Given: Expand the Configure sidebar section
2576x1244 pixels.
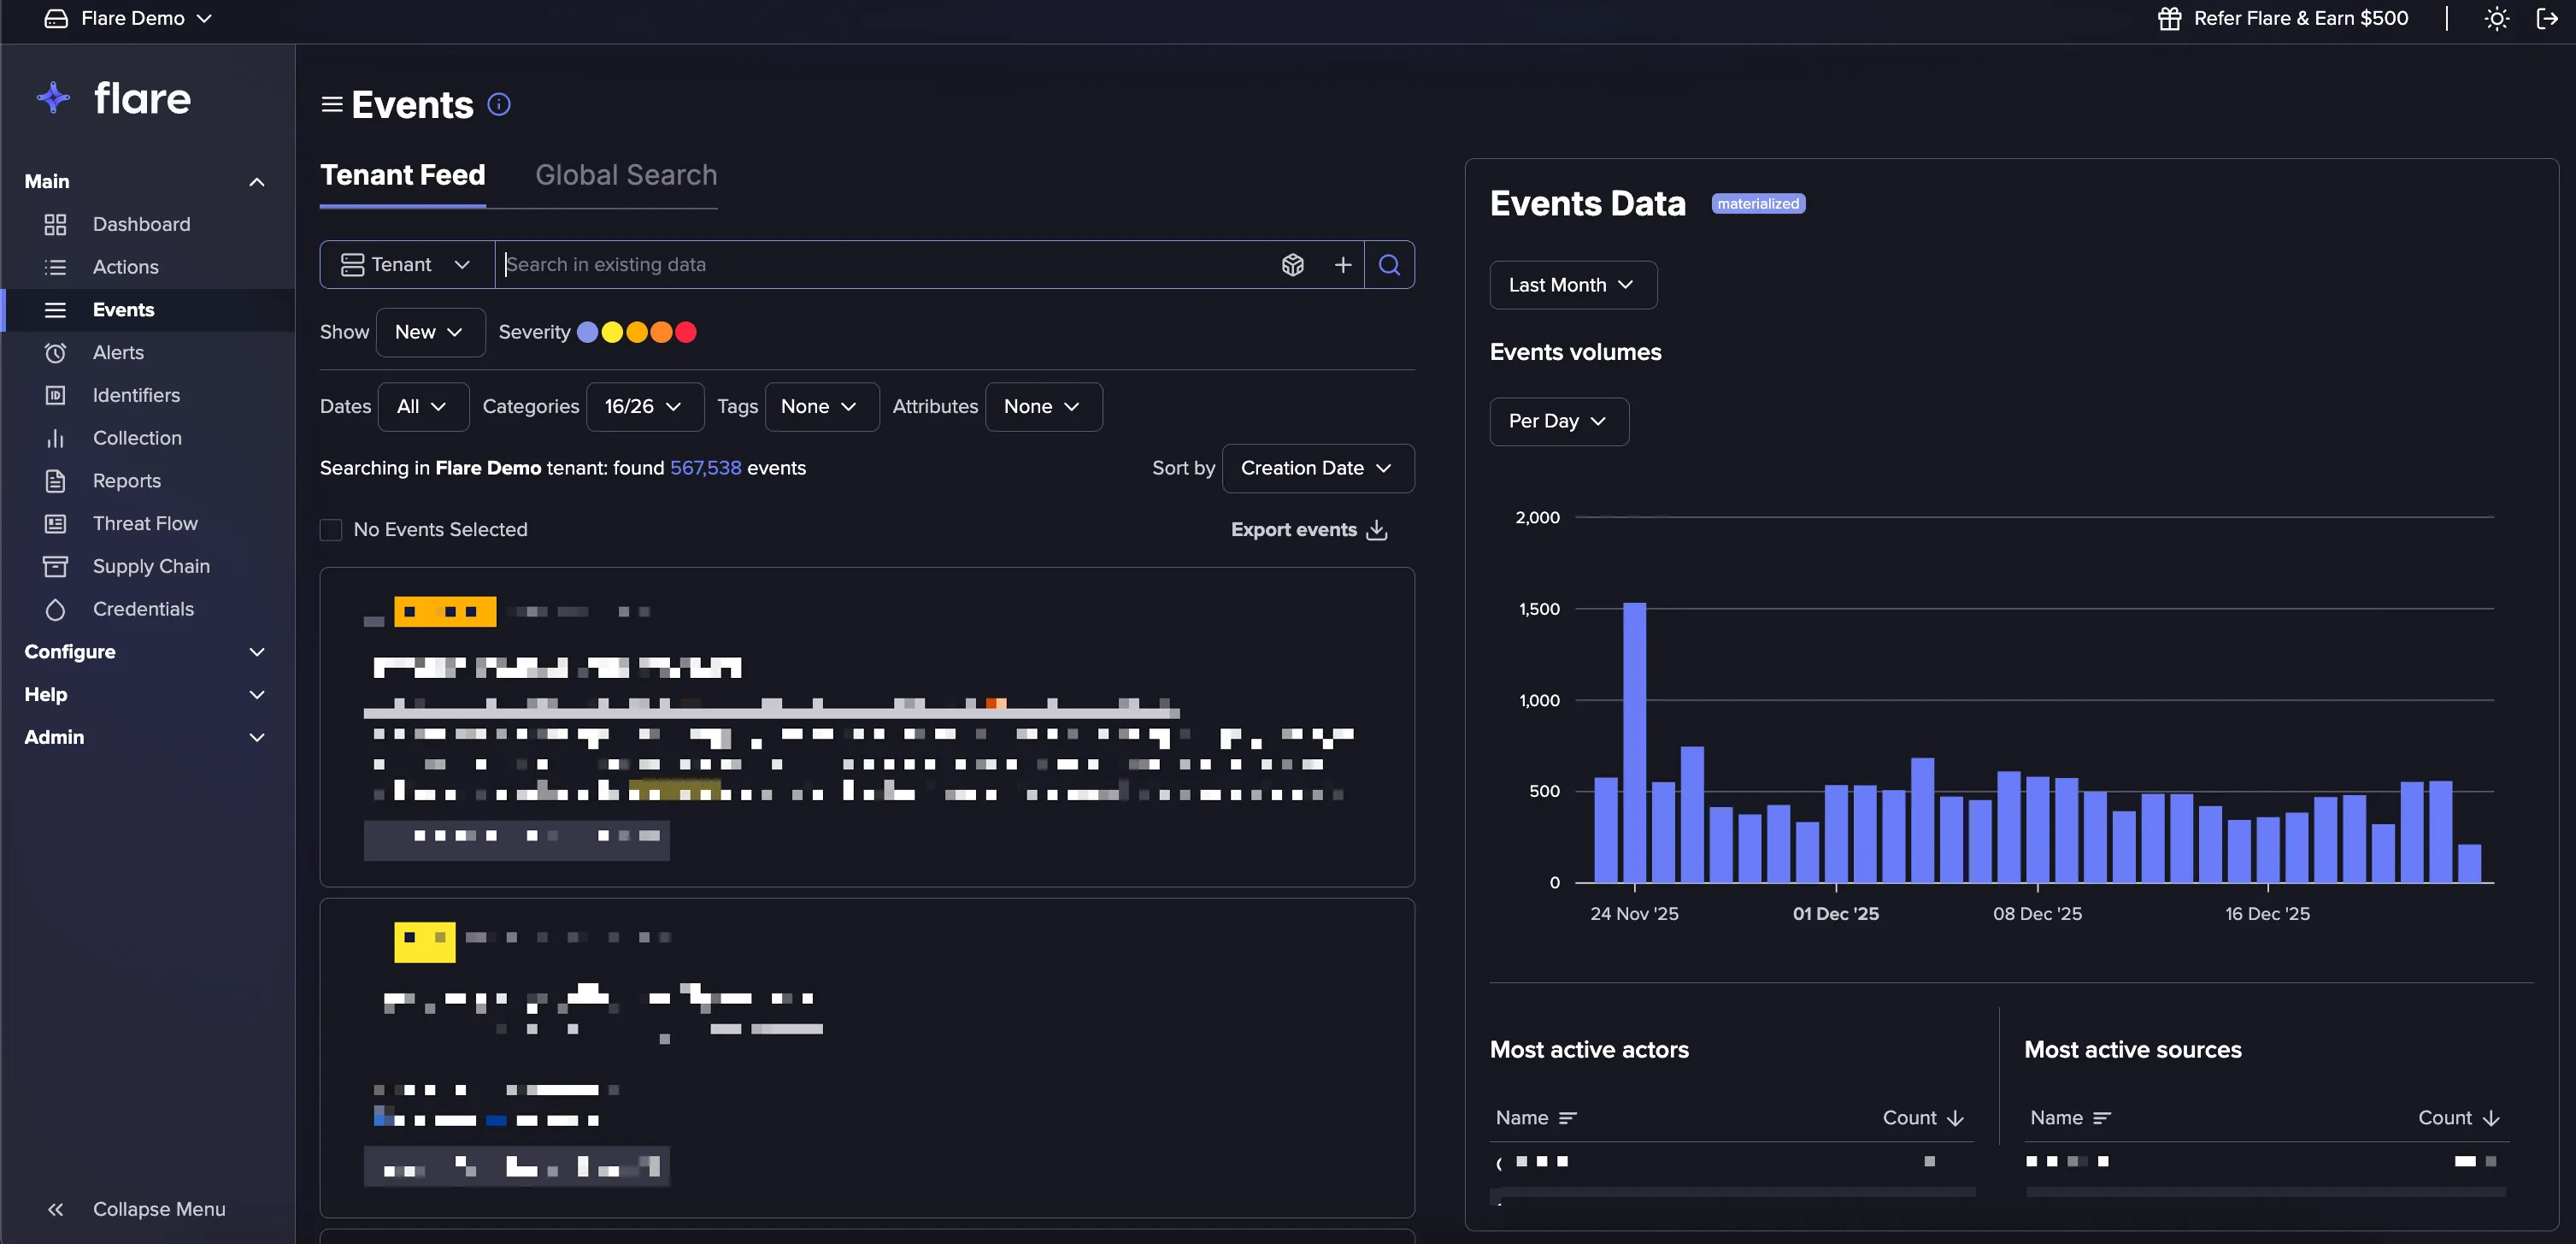Looking at the screenshot, I should click(145, 652).
